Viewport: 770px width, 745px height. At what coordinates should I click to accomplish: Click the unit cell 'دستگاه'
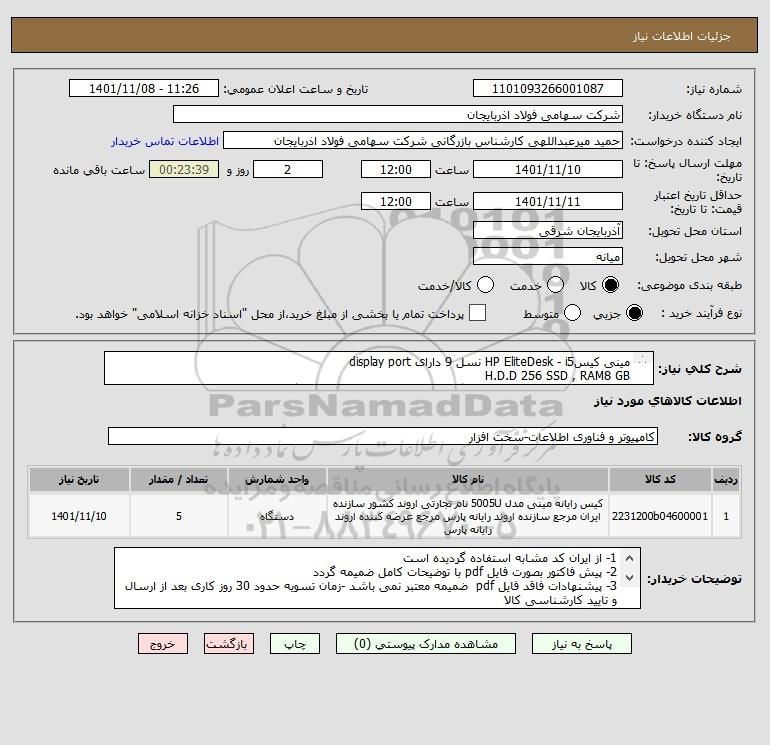[277, 516]
